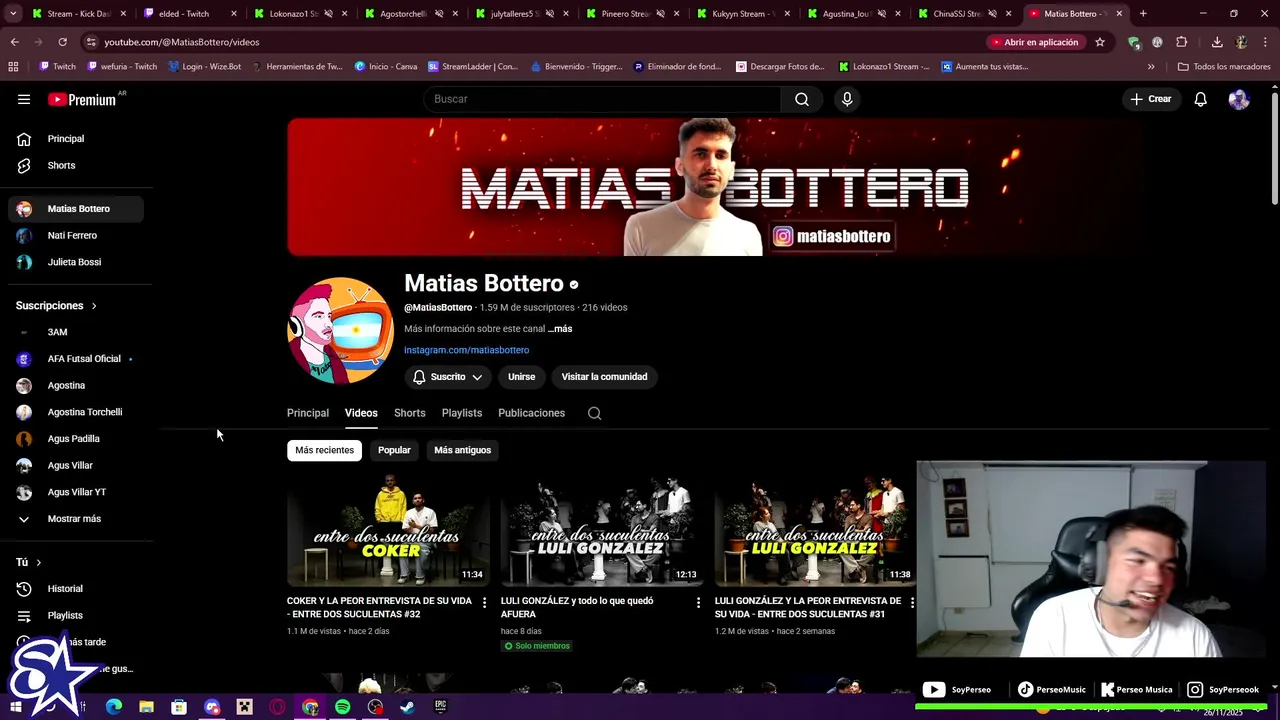Click Visitar la comunidad button
This screenshot has height=720, width=1280.
click(604, 377)
